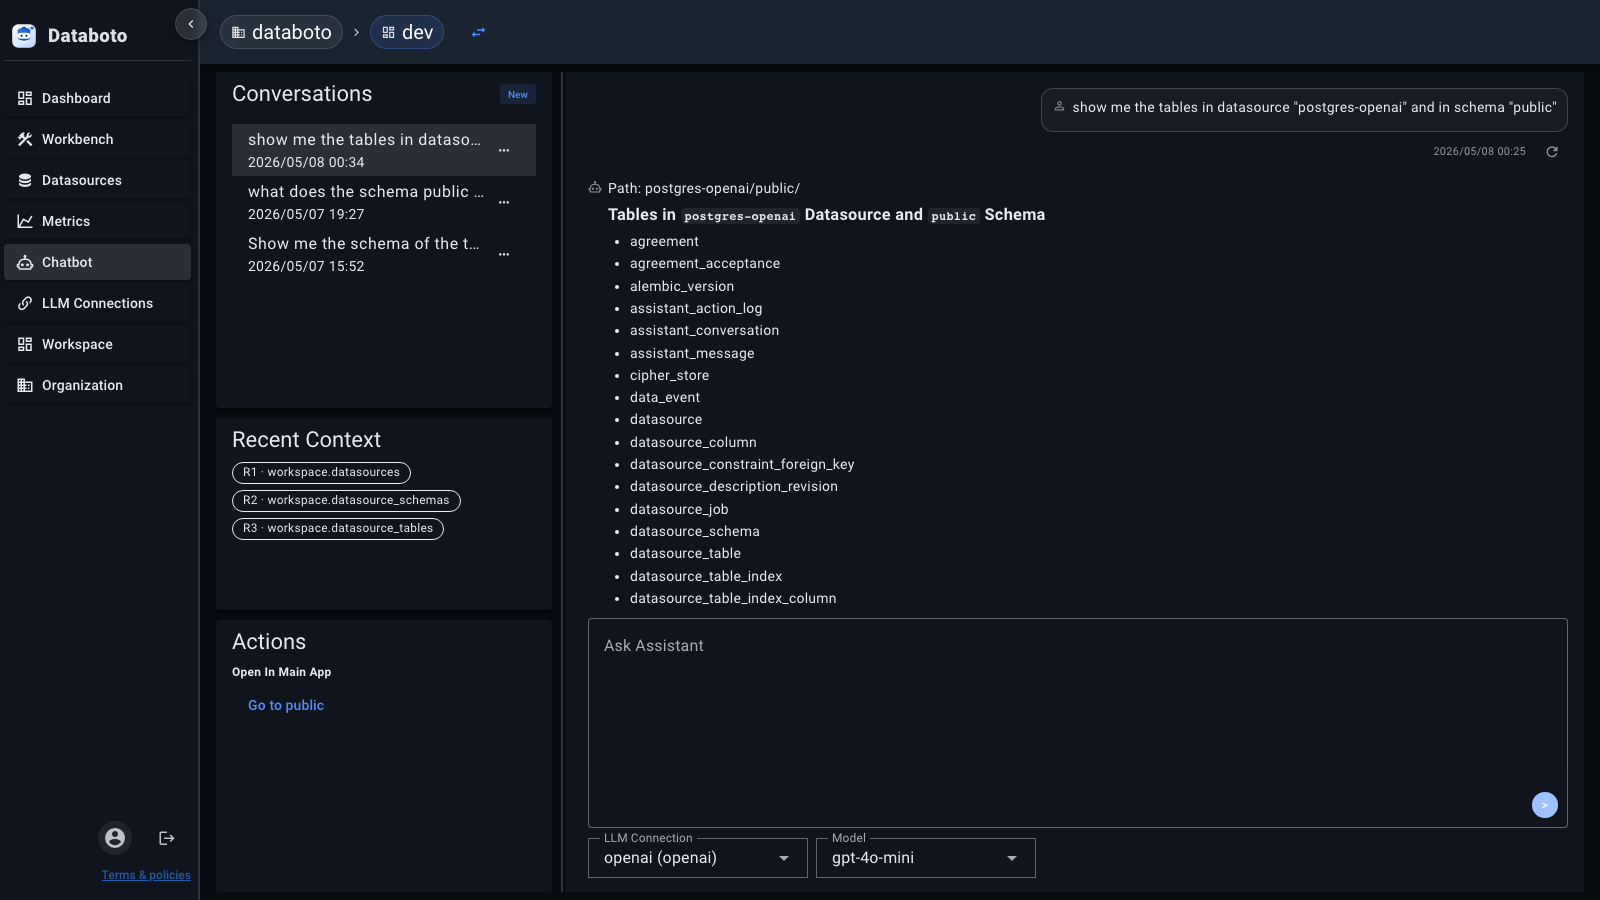Click the Organization building icon in sidebar

coord(25,385)
